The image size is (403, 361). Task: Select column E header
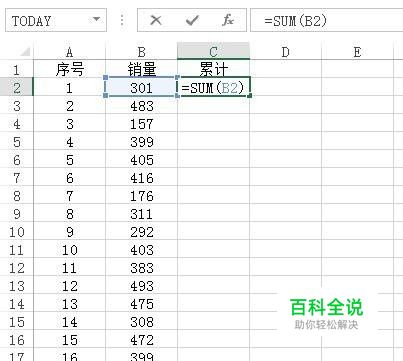pos(357,52)
